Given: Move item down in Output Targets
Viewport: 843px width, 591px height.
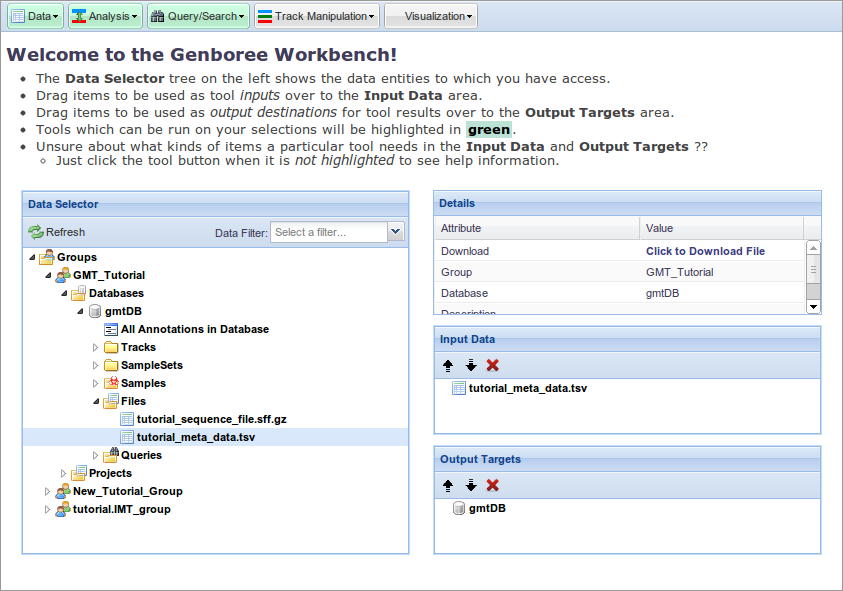Looking at the screenshot, I should (471, 486).
